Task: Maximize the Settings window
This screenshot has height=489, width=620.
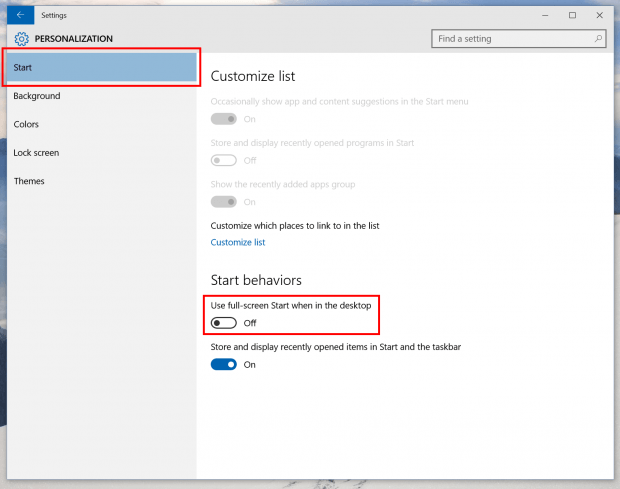Action: [572, 15]
